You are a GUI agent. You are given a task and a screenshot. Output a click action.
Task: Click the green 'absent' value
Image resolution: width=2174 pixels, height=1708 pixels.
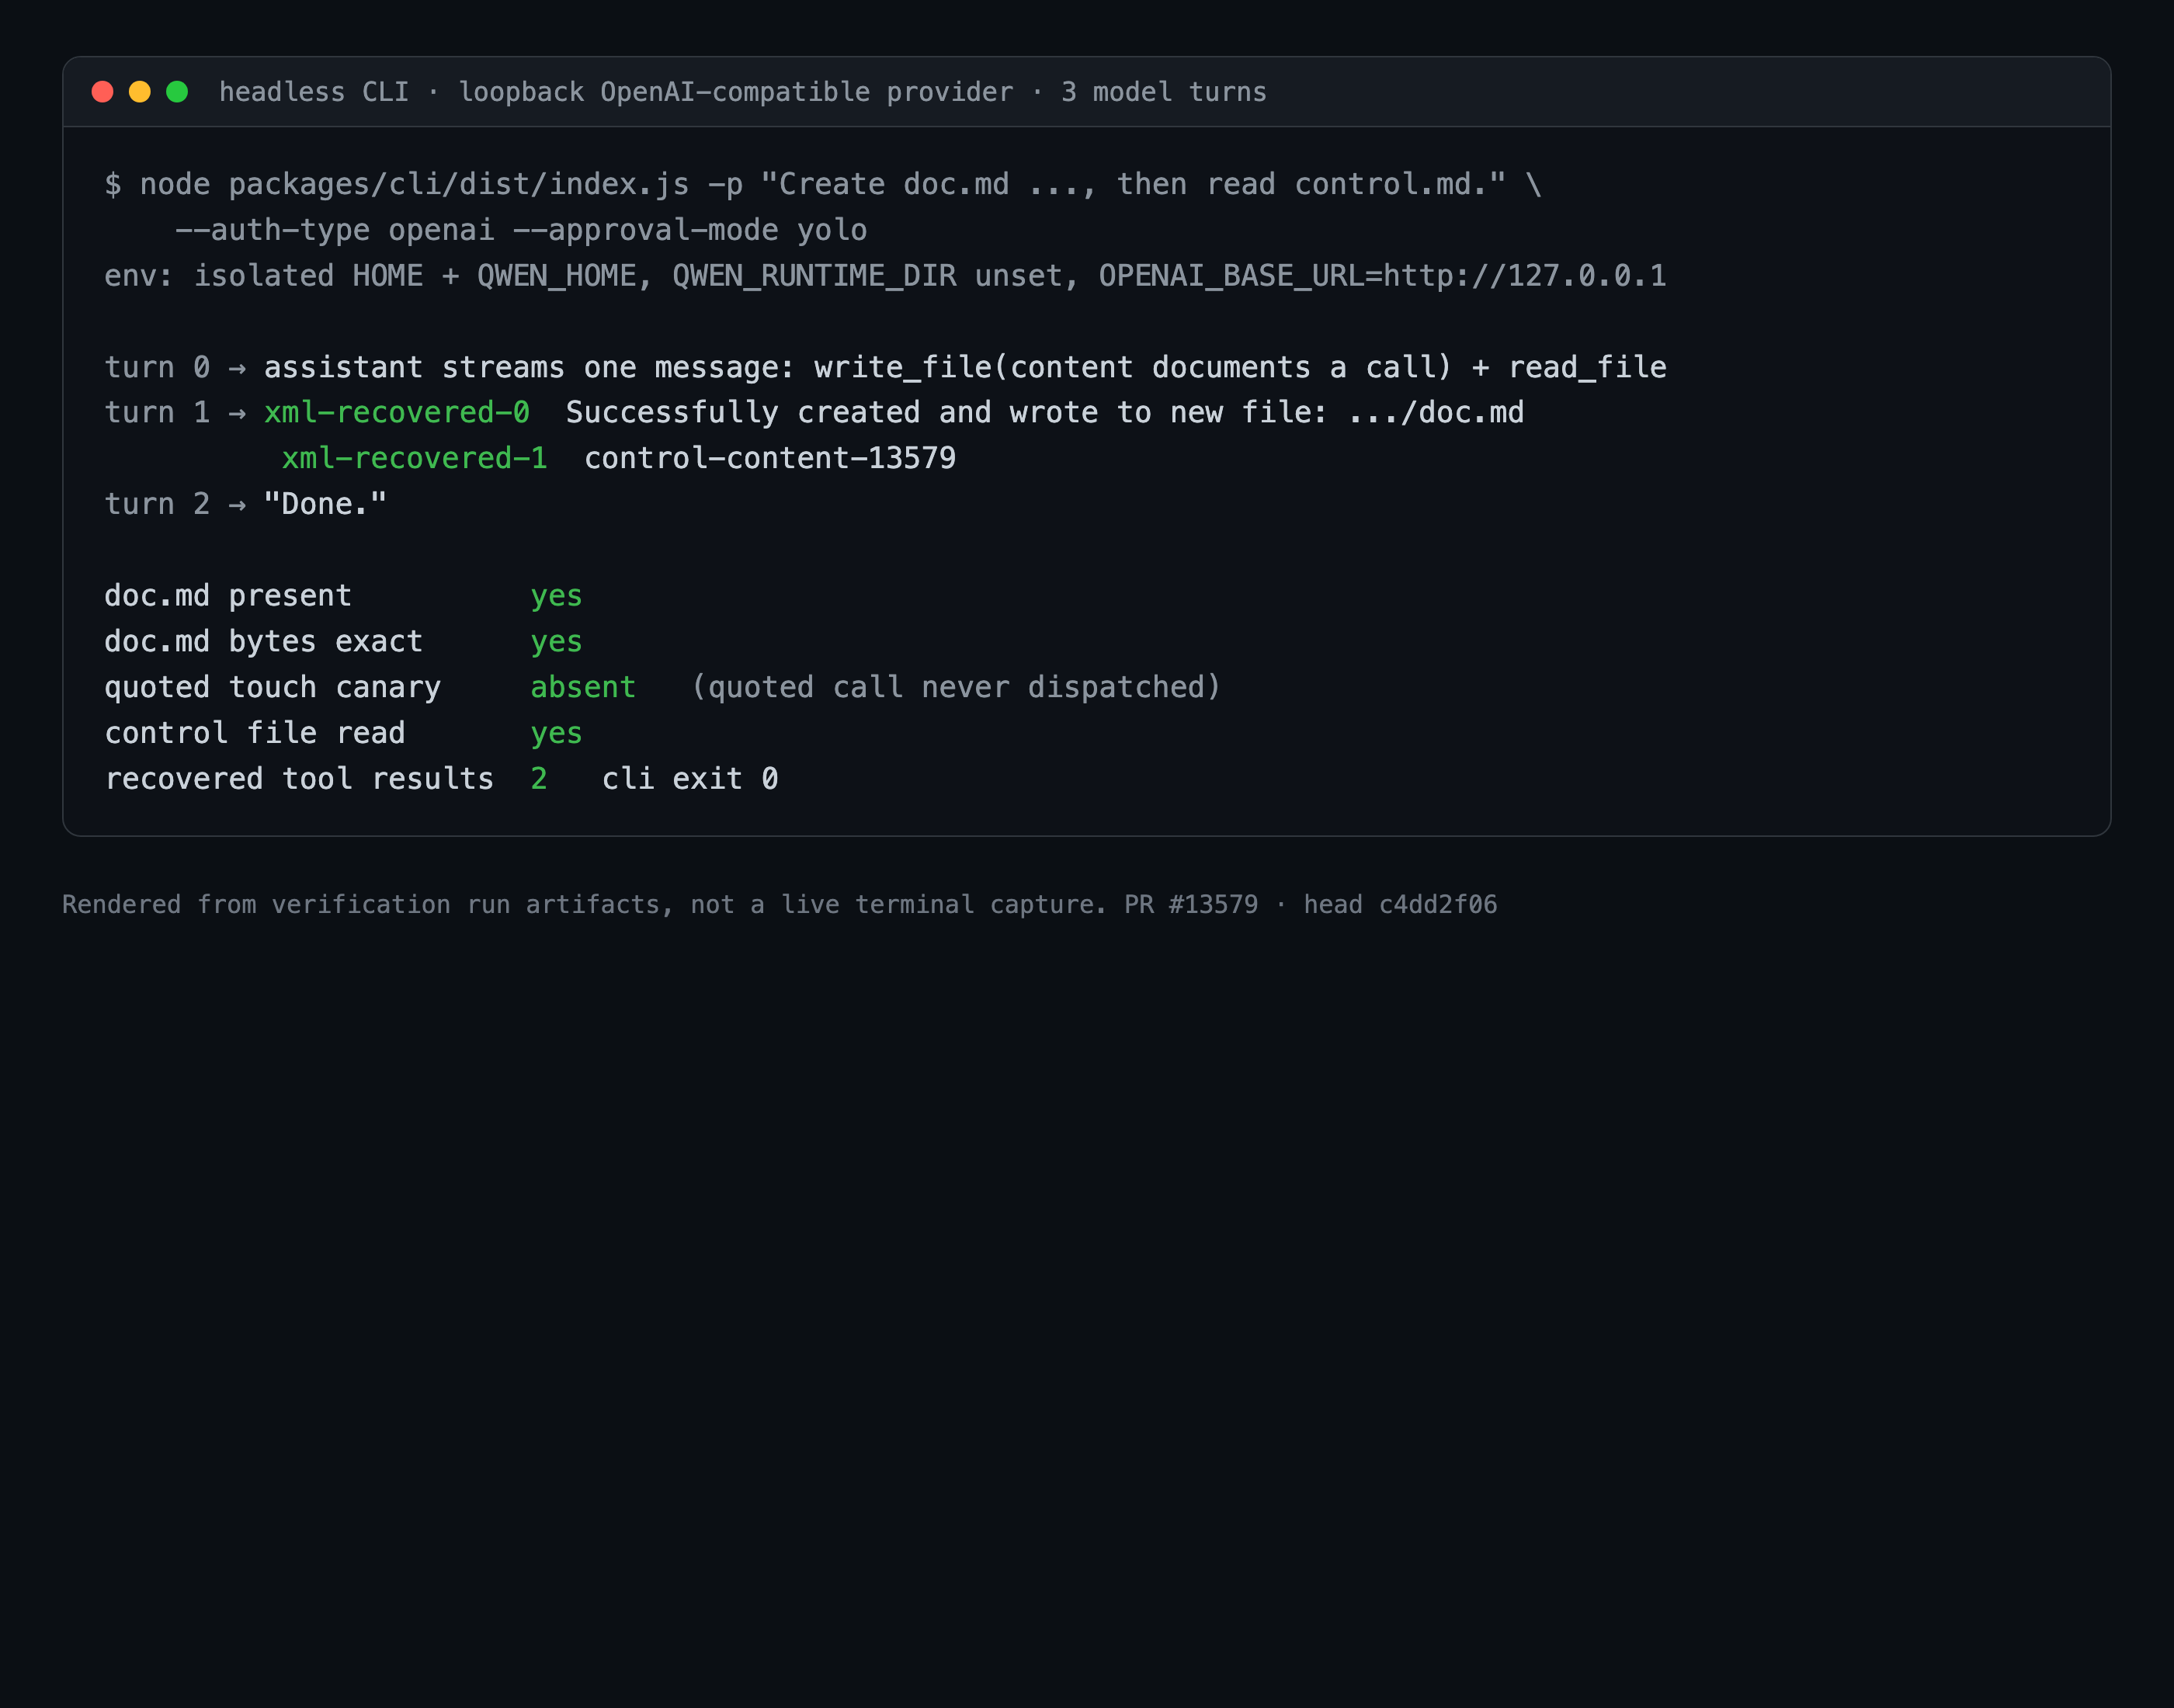[x=583, y=687]
